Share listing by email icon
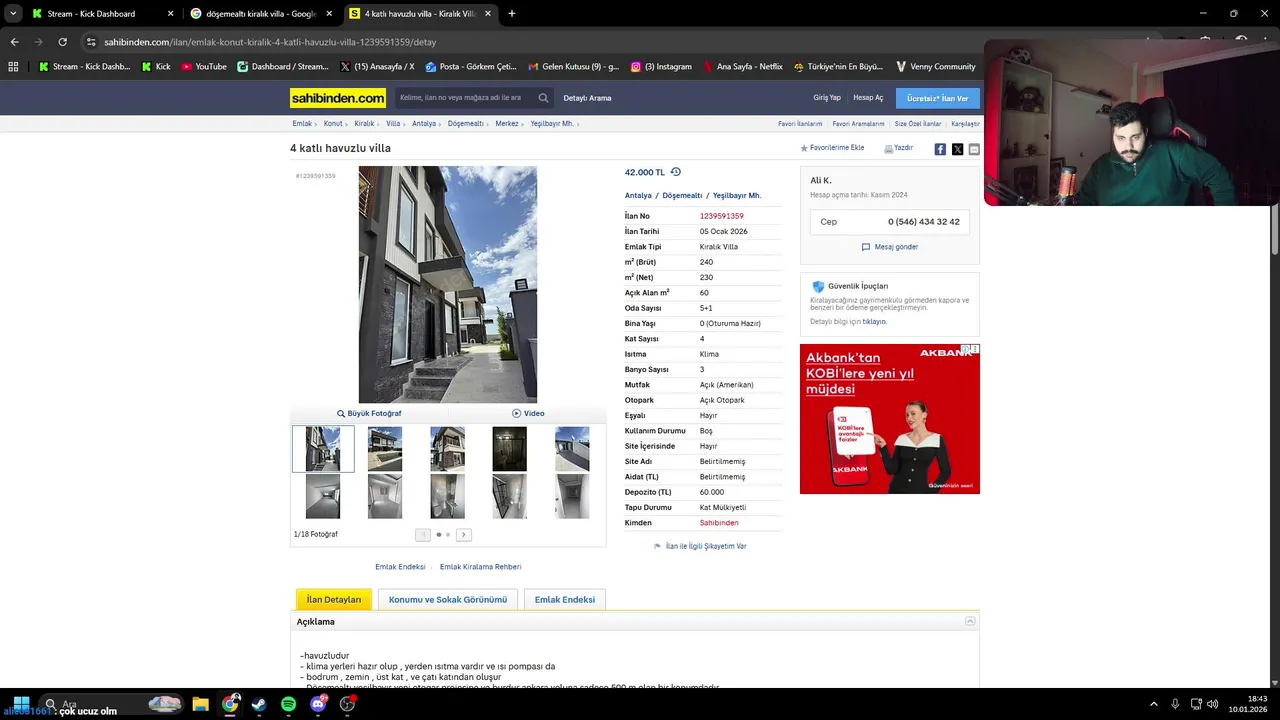The image size is (1280, 720). point(974,149)
